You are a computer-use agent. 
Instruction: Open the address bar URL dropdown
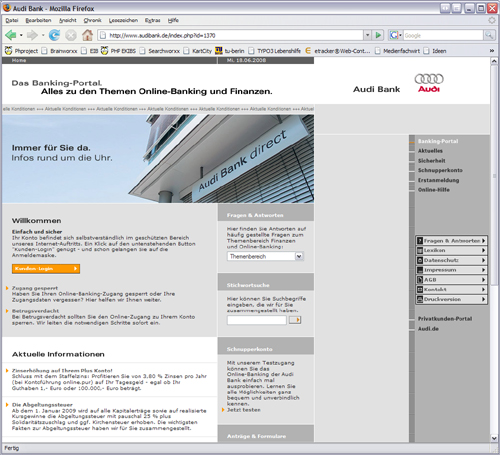tap(367, 35)
